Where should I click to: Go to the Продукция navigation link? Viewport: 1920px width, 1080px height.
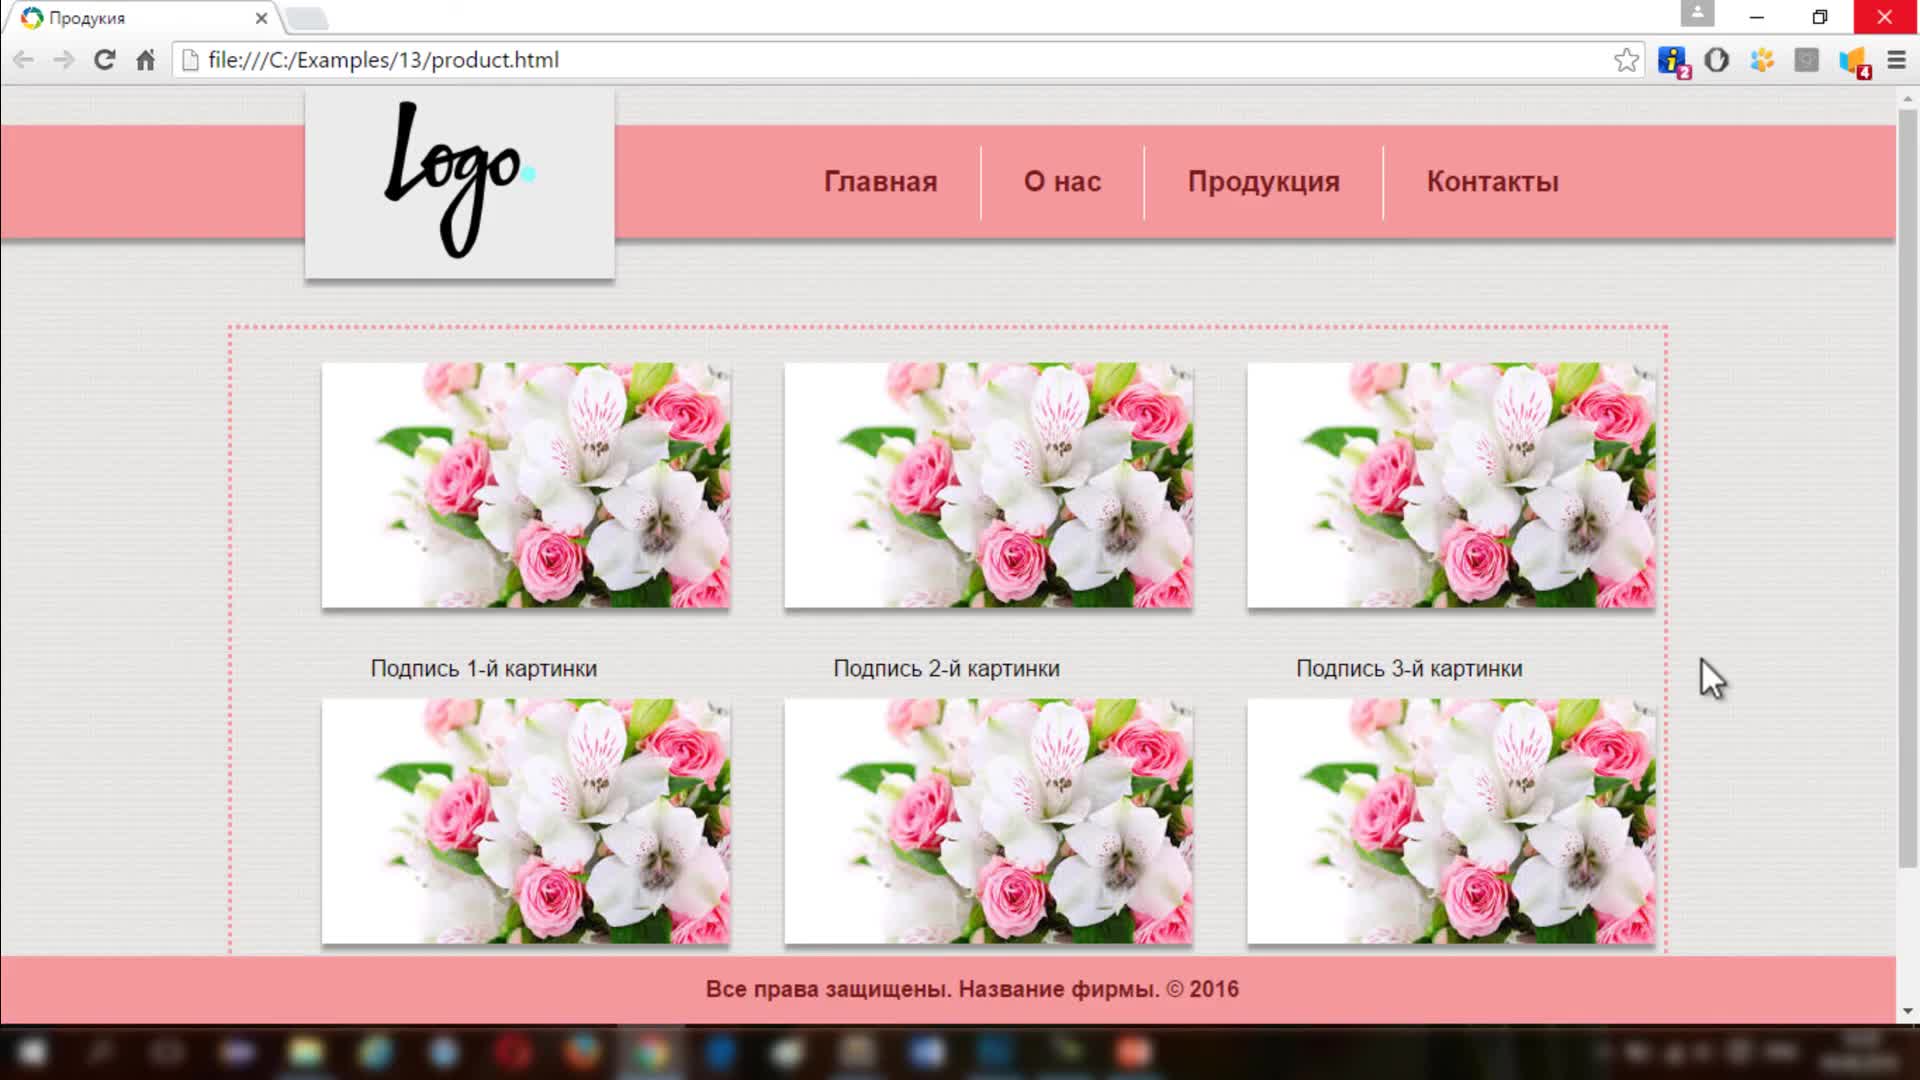[1264, 182]
